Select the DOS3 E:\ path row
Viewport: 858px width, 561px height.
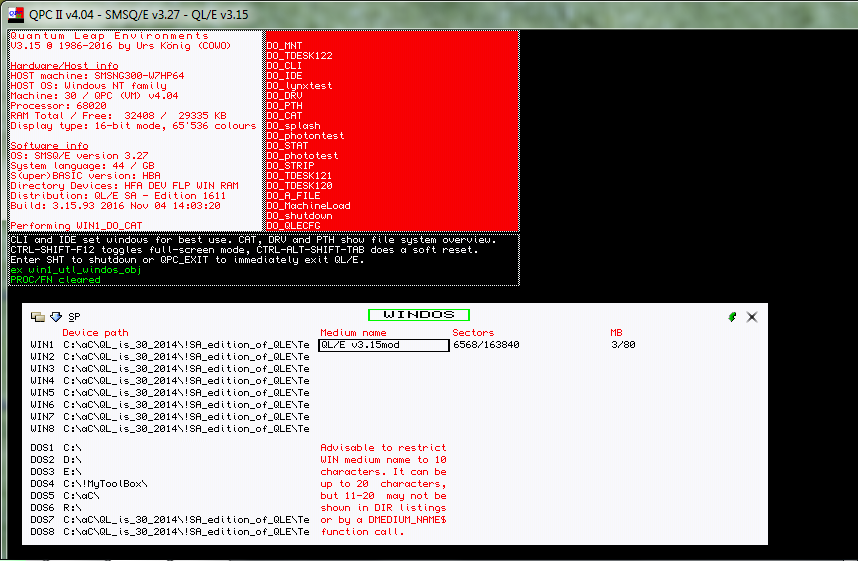coord(56,472)
